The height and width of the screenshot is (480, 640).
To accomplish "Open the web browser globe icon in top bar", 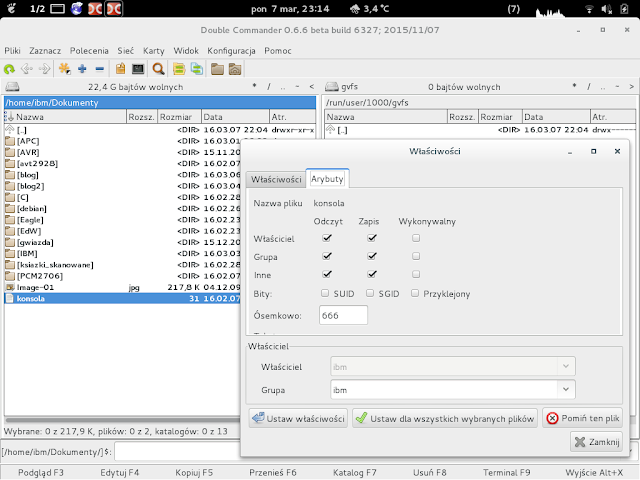I will [x=77, y=8].
